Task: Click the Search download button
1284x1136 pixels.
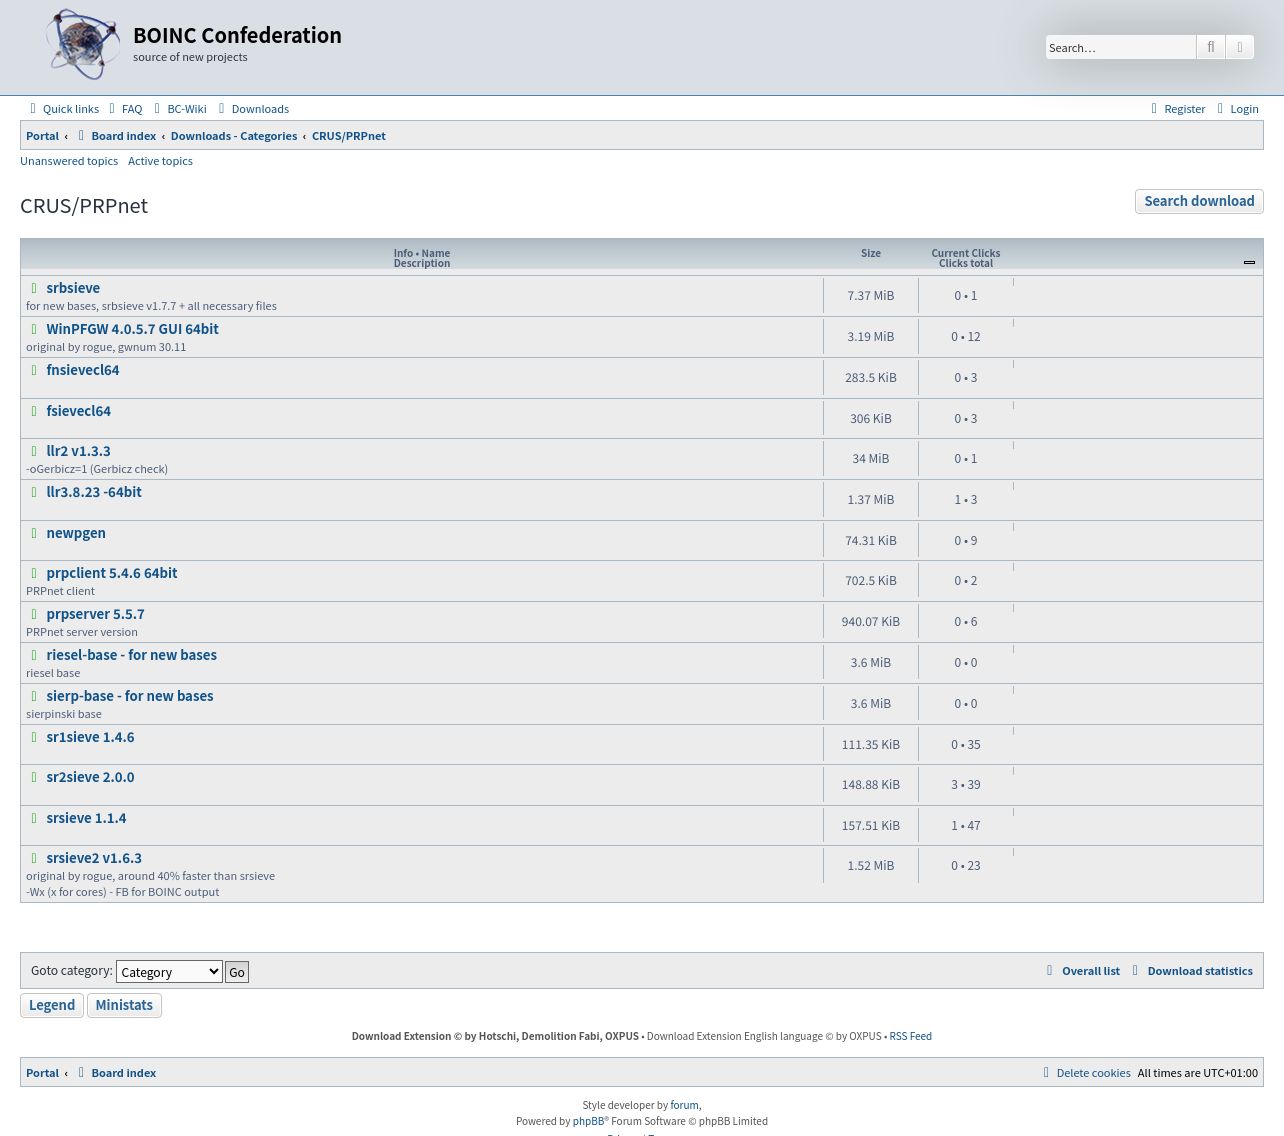Action: tap(1199, 201)
